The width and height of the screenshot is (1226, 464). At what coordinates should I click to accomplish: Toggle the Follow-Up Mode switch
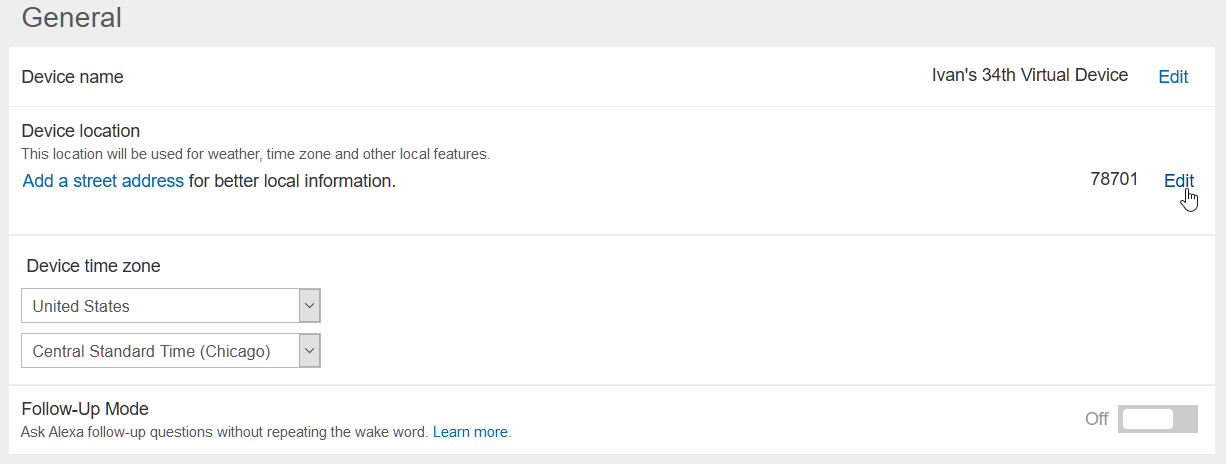click(1157, 419)
